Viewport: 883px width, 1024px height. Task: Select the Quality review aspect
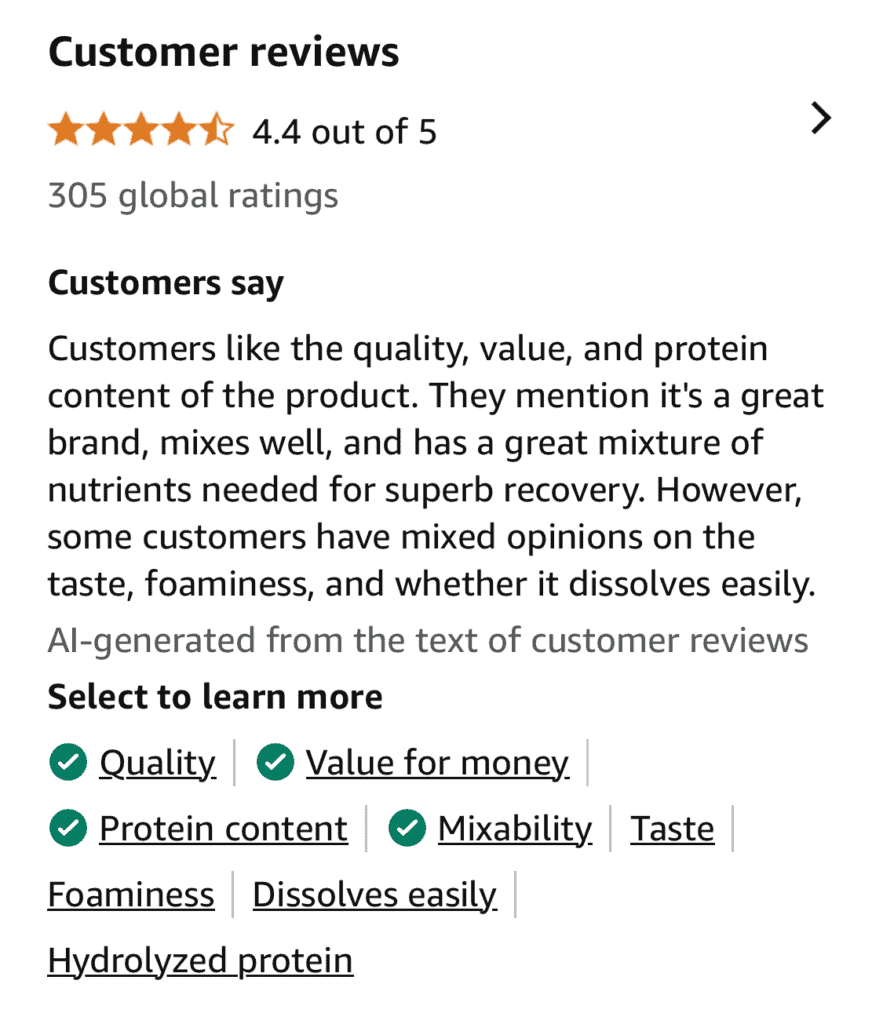tap(157, 762)
